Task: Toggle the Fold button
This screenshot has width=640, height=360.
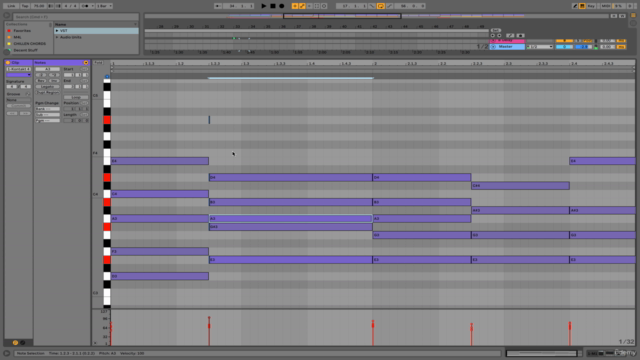Action: click(x=98, y=62)
